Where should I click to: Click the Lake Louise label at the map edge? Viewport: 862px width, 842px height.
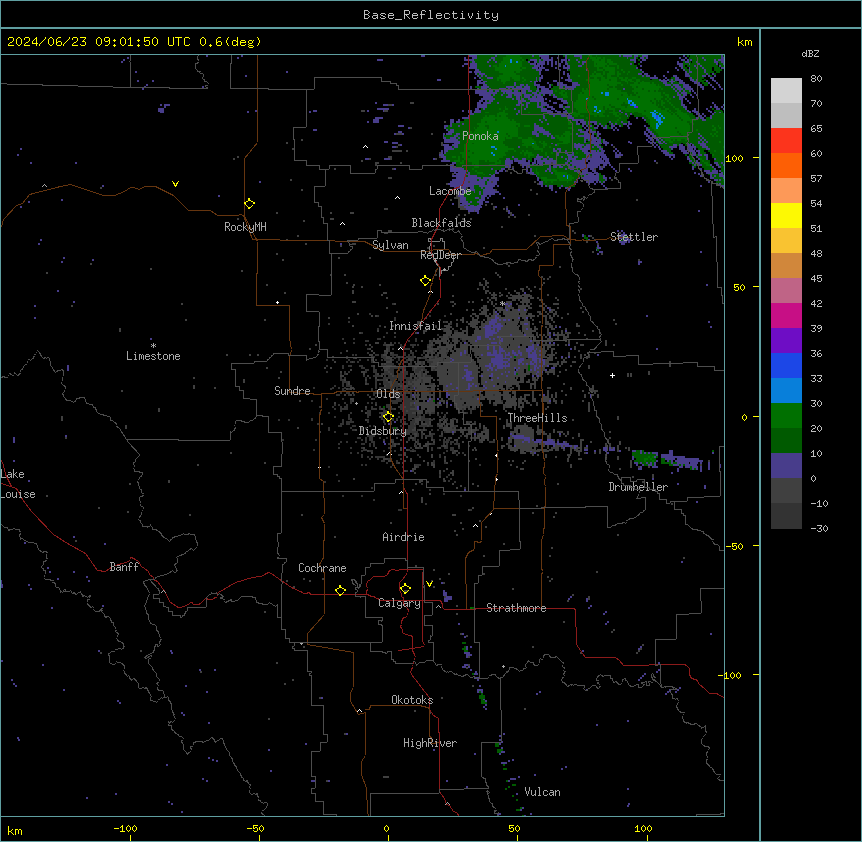[18, 484]
